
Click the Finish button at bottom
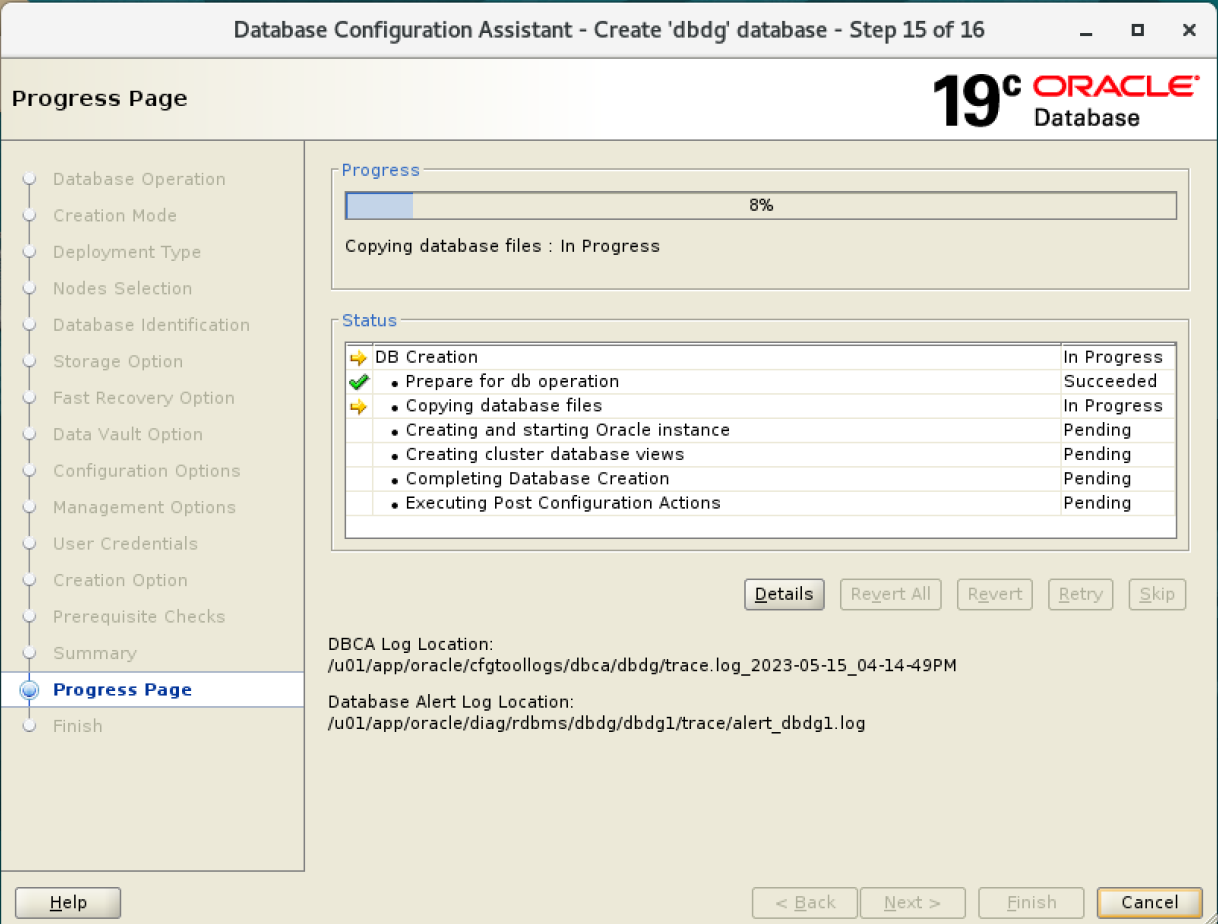tap(1031, 902)
